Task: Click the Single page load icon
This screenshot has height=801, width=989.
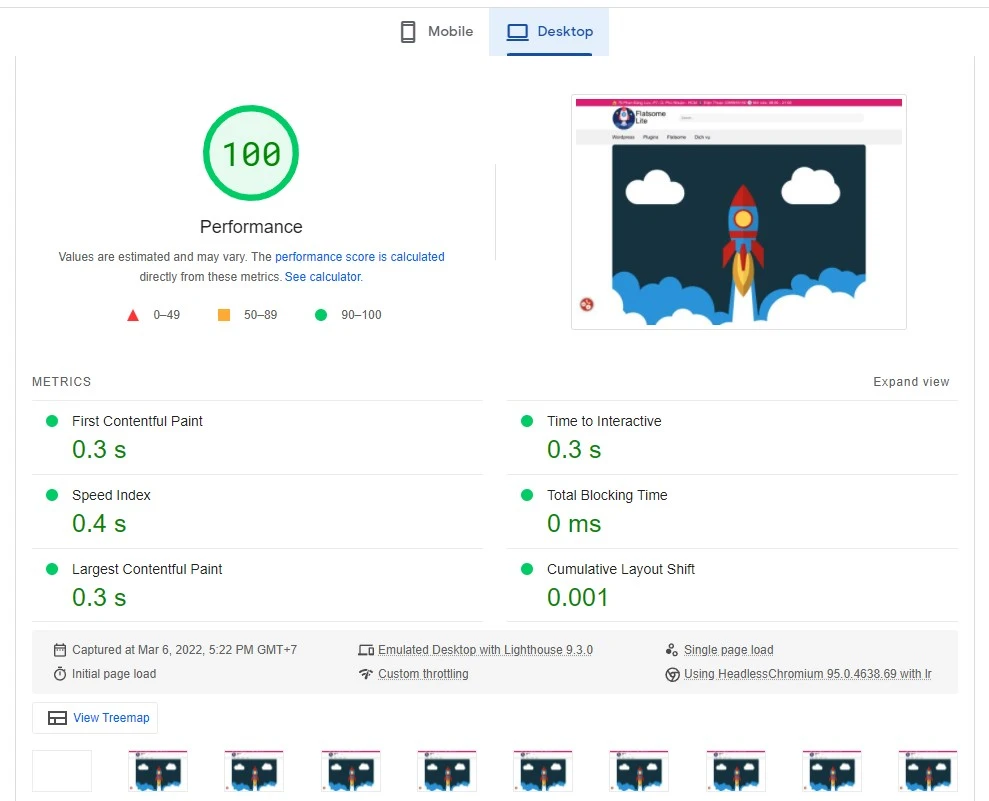Action: 672,650
